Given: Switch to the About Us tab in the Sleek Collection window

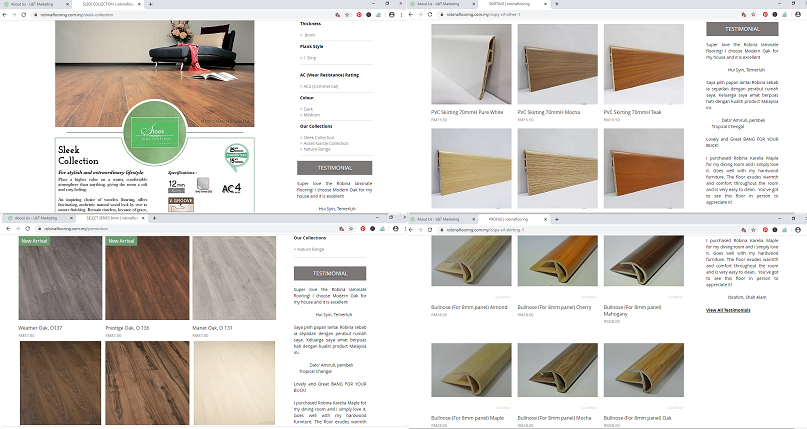Looking at the screenshot, I should click(x=35, y=4).
